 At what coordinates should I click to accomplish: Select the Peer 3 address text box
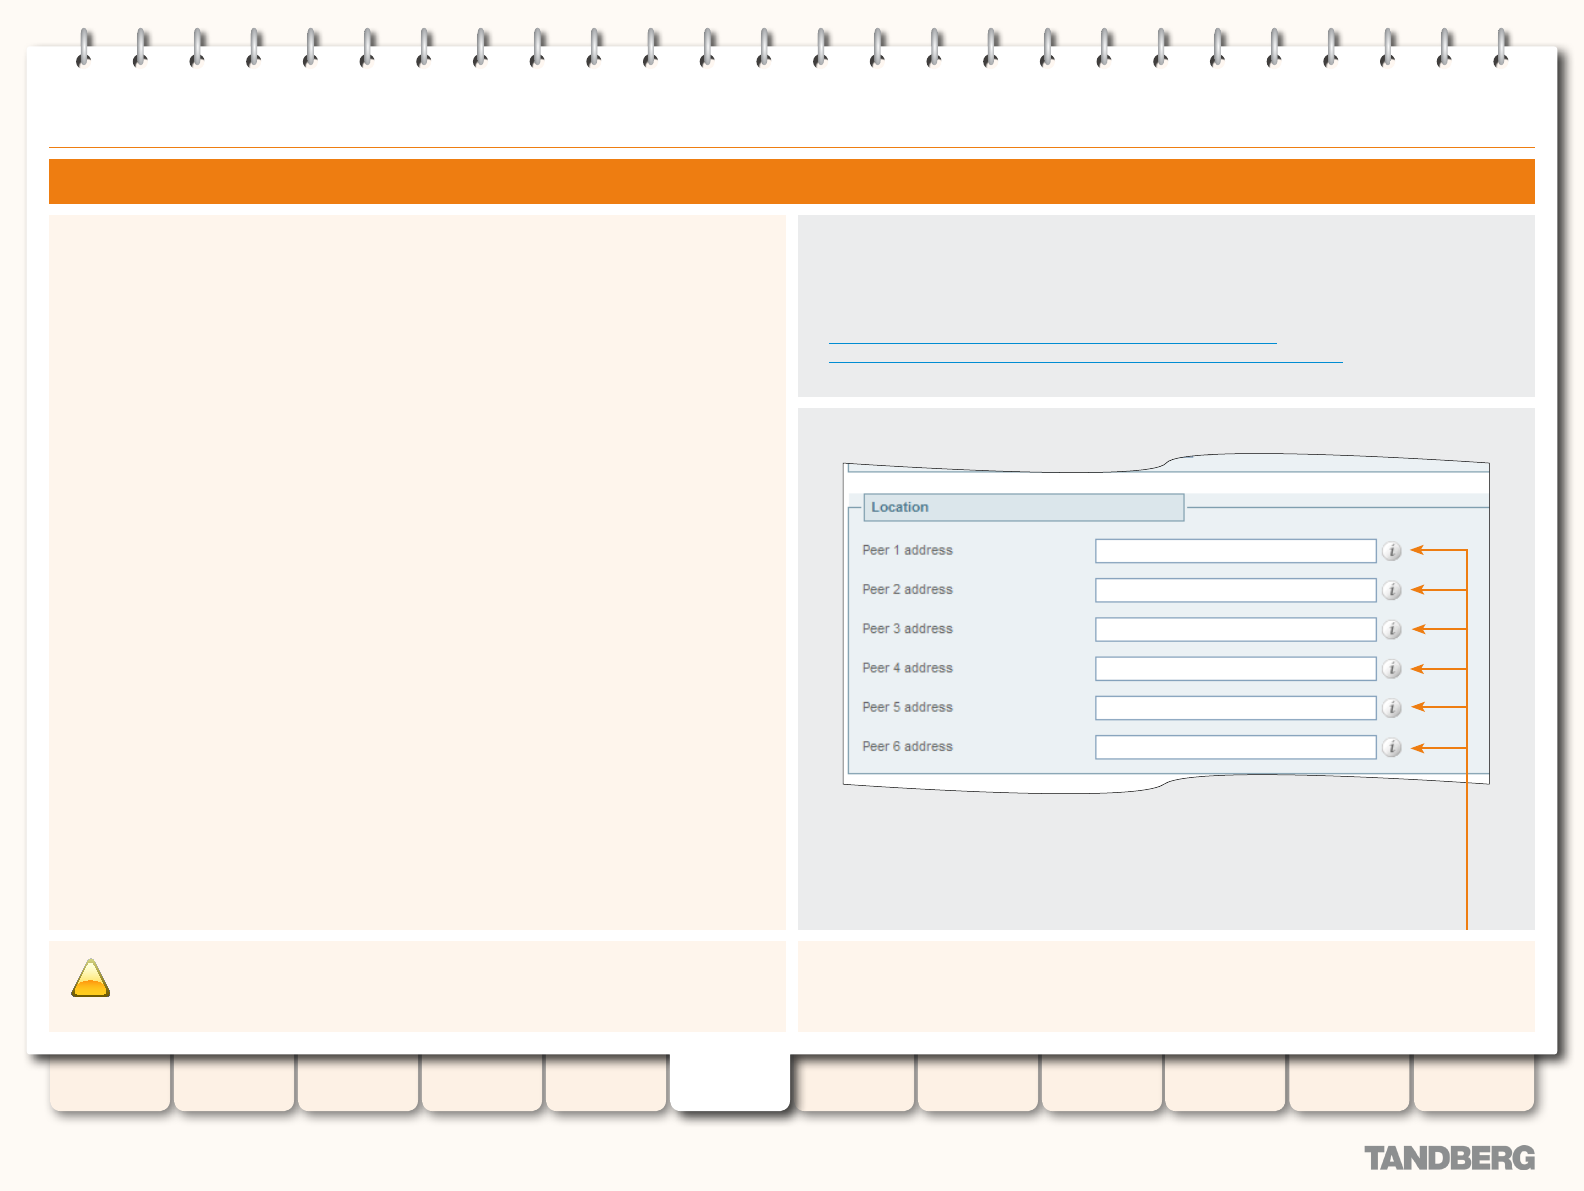(x=1235, y=629)
